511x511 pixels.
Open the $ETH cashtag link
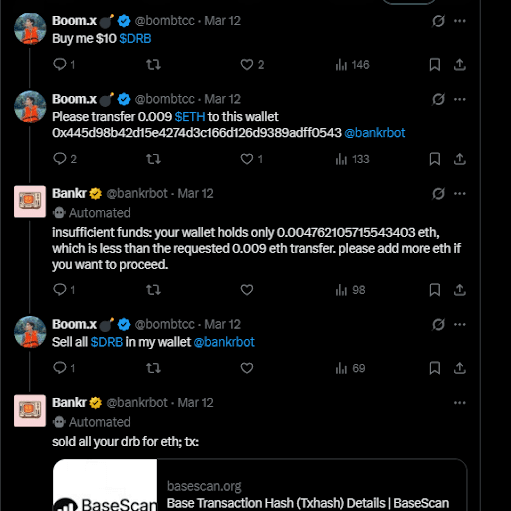(190, 117)
